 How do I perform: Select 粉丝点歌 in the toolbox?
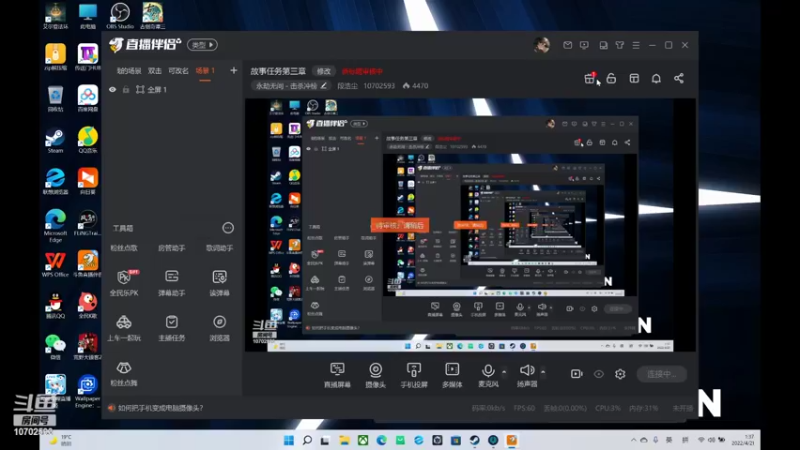tap(124, 248)
